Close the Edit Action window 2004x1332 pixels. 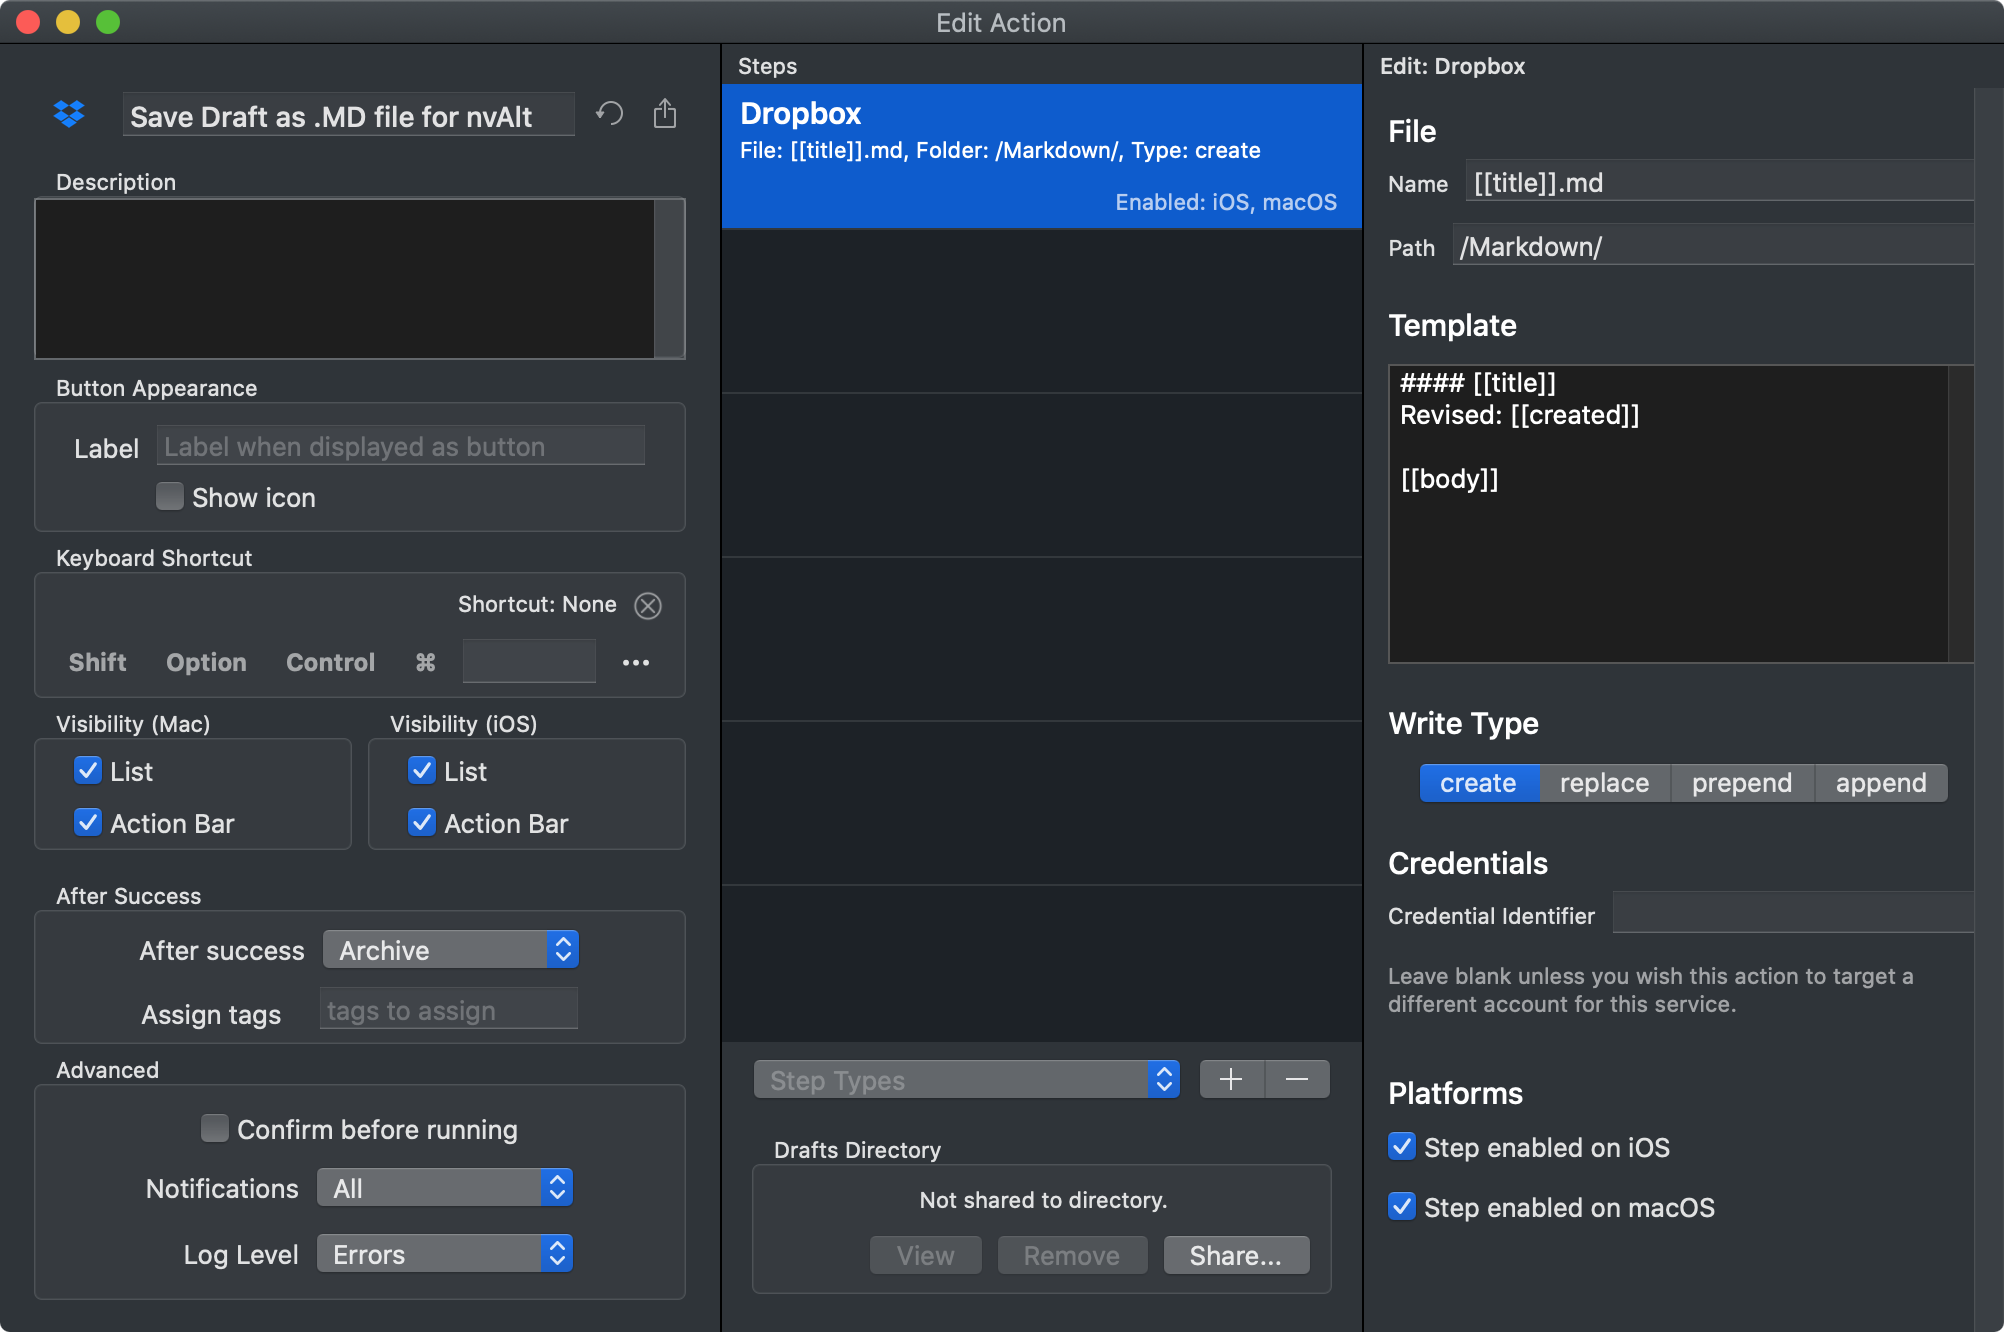[x=28, y=22]
